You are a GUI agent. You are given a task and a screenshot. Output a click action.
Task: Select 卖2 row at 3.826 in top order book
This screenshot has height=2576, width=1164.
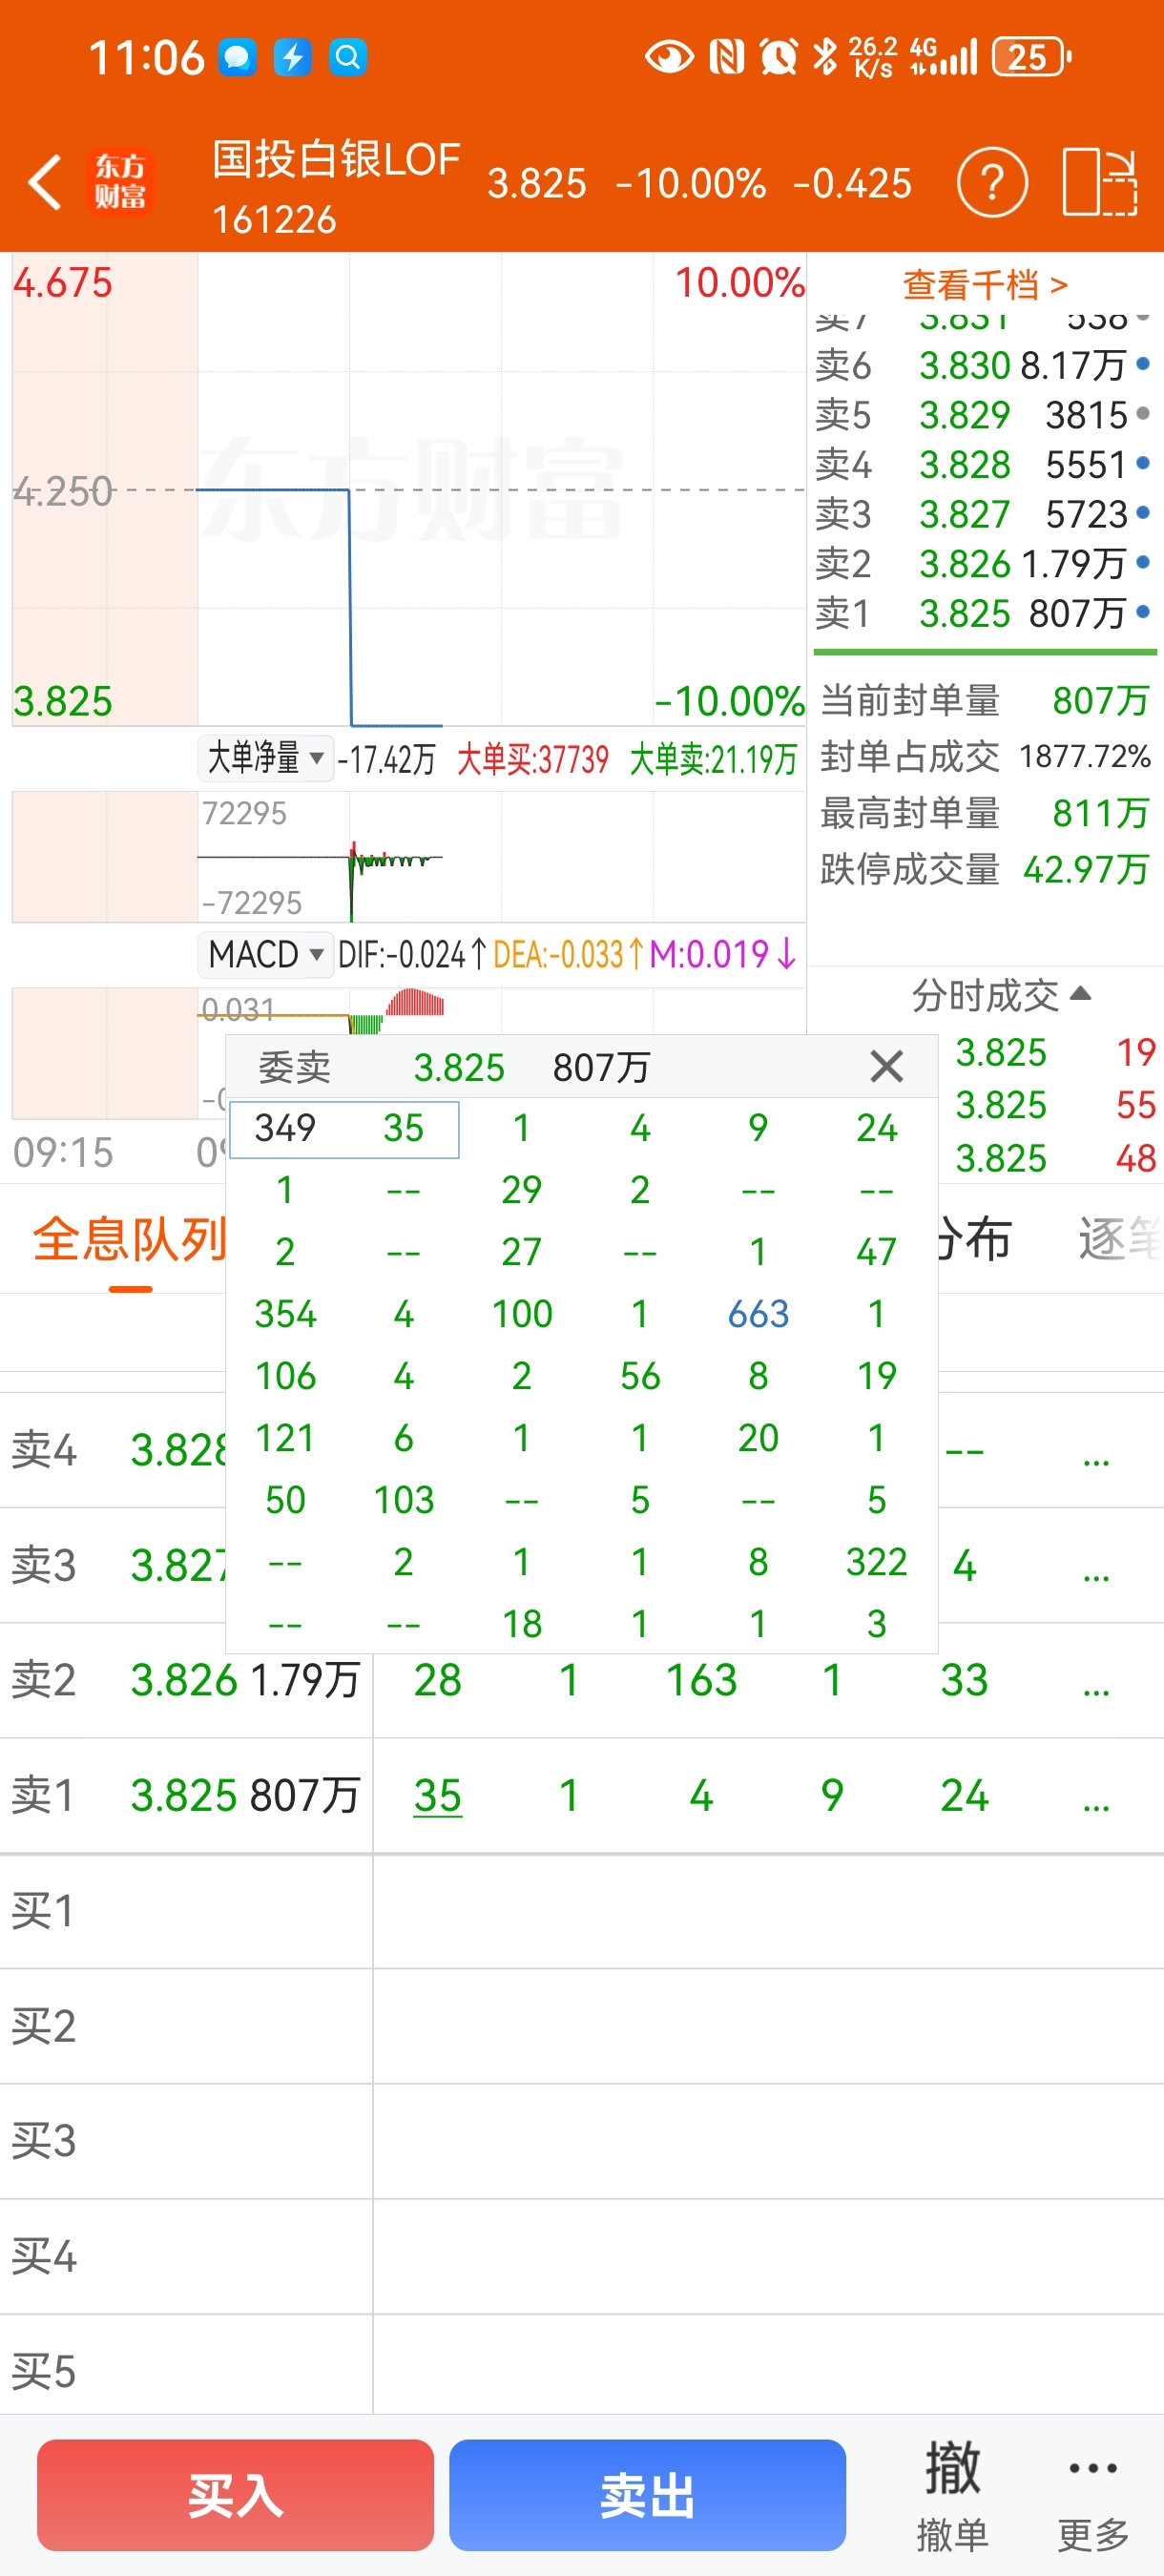click(984, 564)
